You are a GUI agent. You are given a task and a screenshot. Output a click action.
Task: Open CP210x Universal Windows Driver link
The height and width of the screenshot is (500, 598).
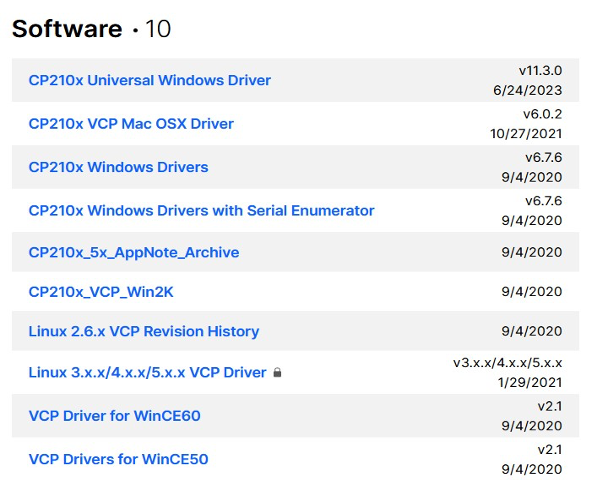150,80
